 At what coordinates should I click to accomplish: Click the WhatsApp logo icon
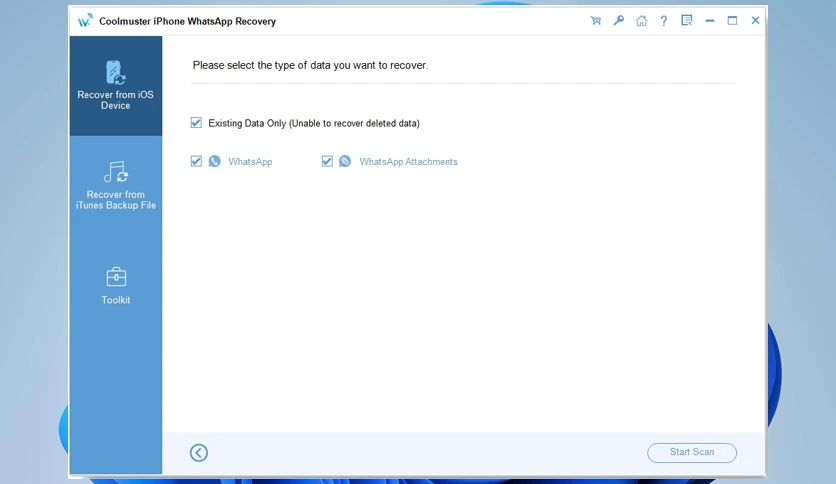click(214, 161)
